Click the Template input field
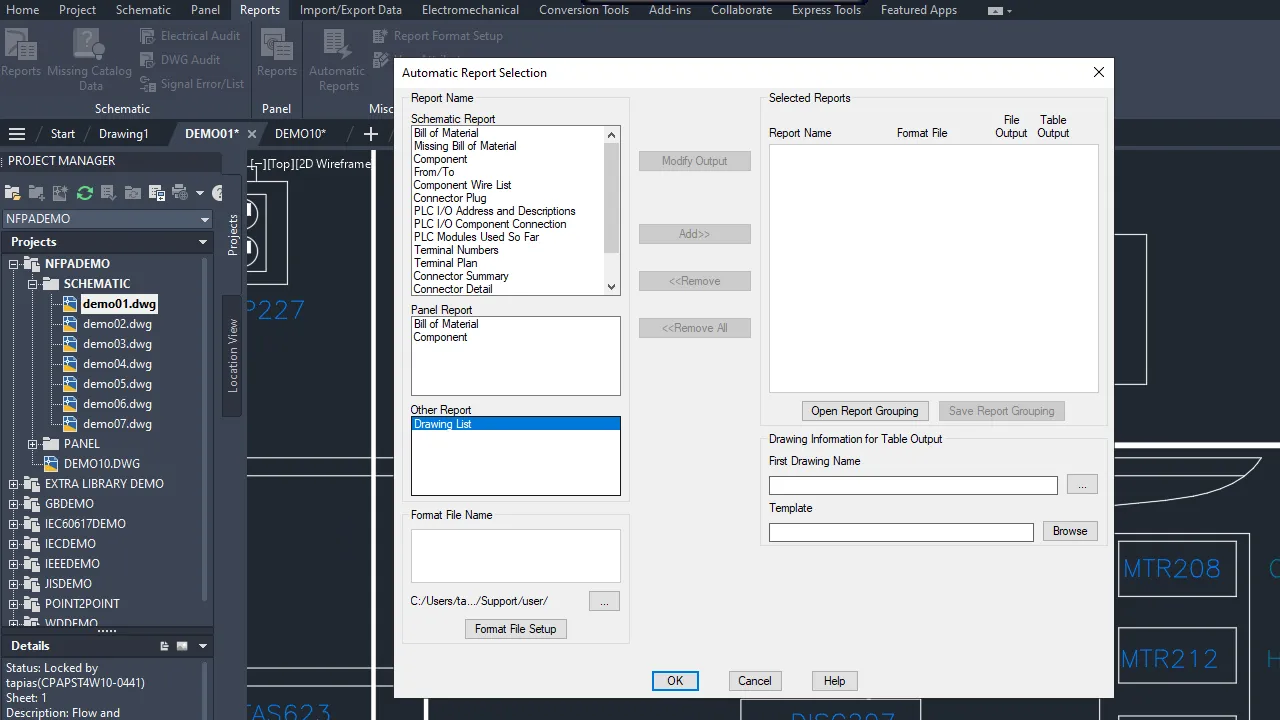 900,532
